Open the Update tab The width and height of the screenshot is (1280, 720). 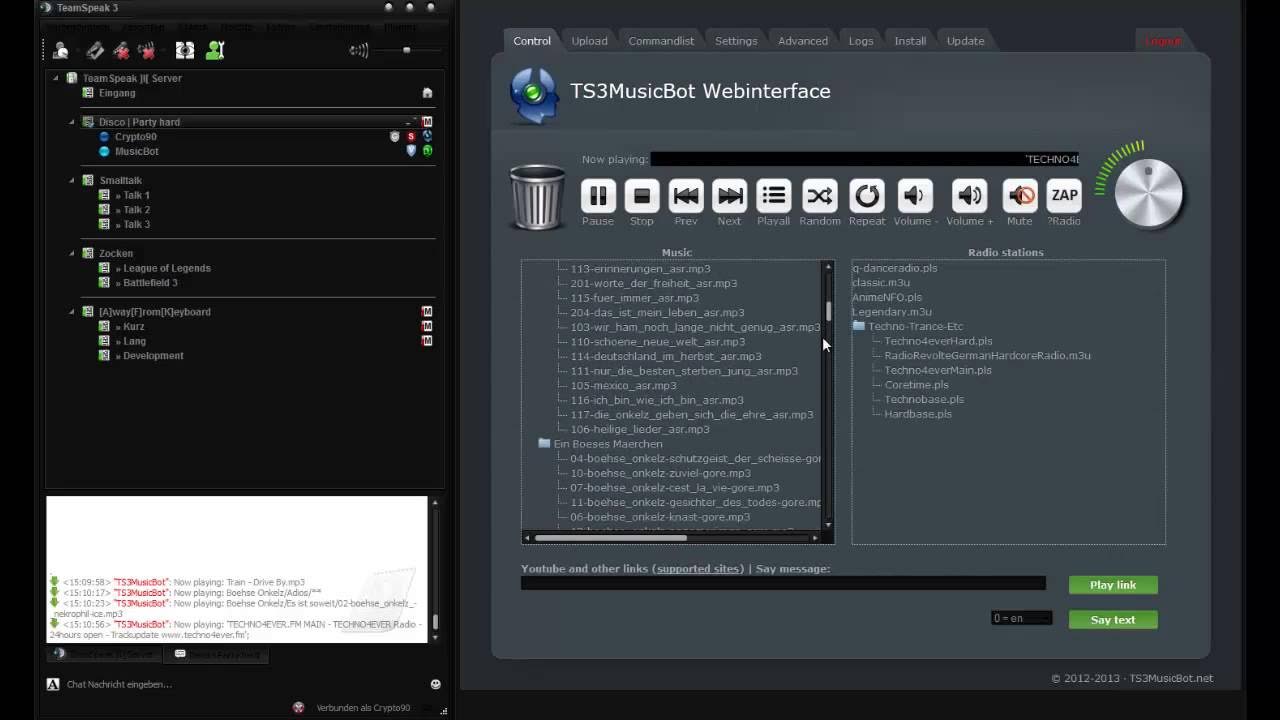coord(966,41)
